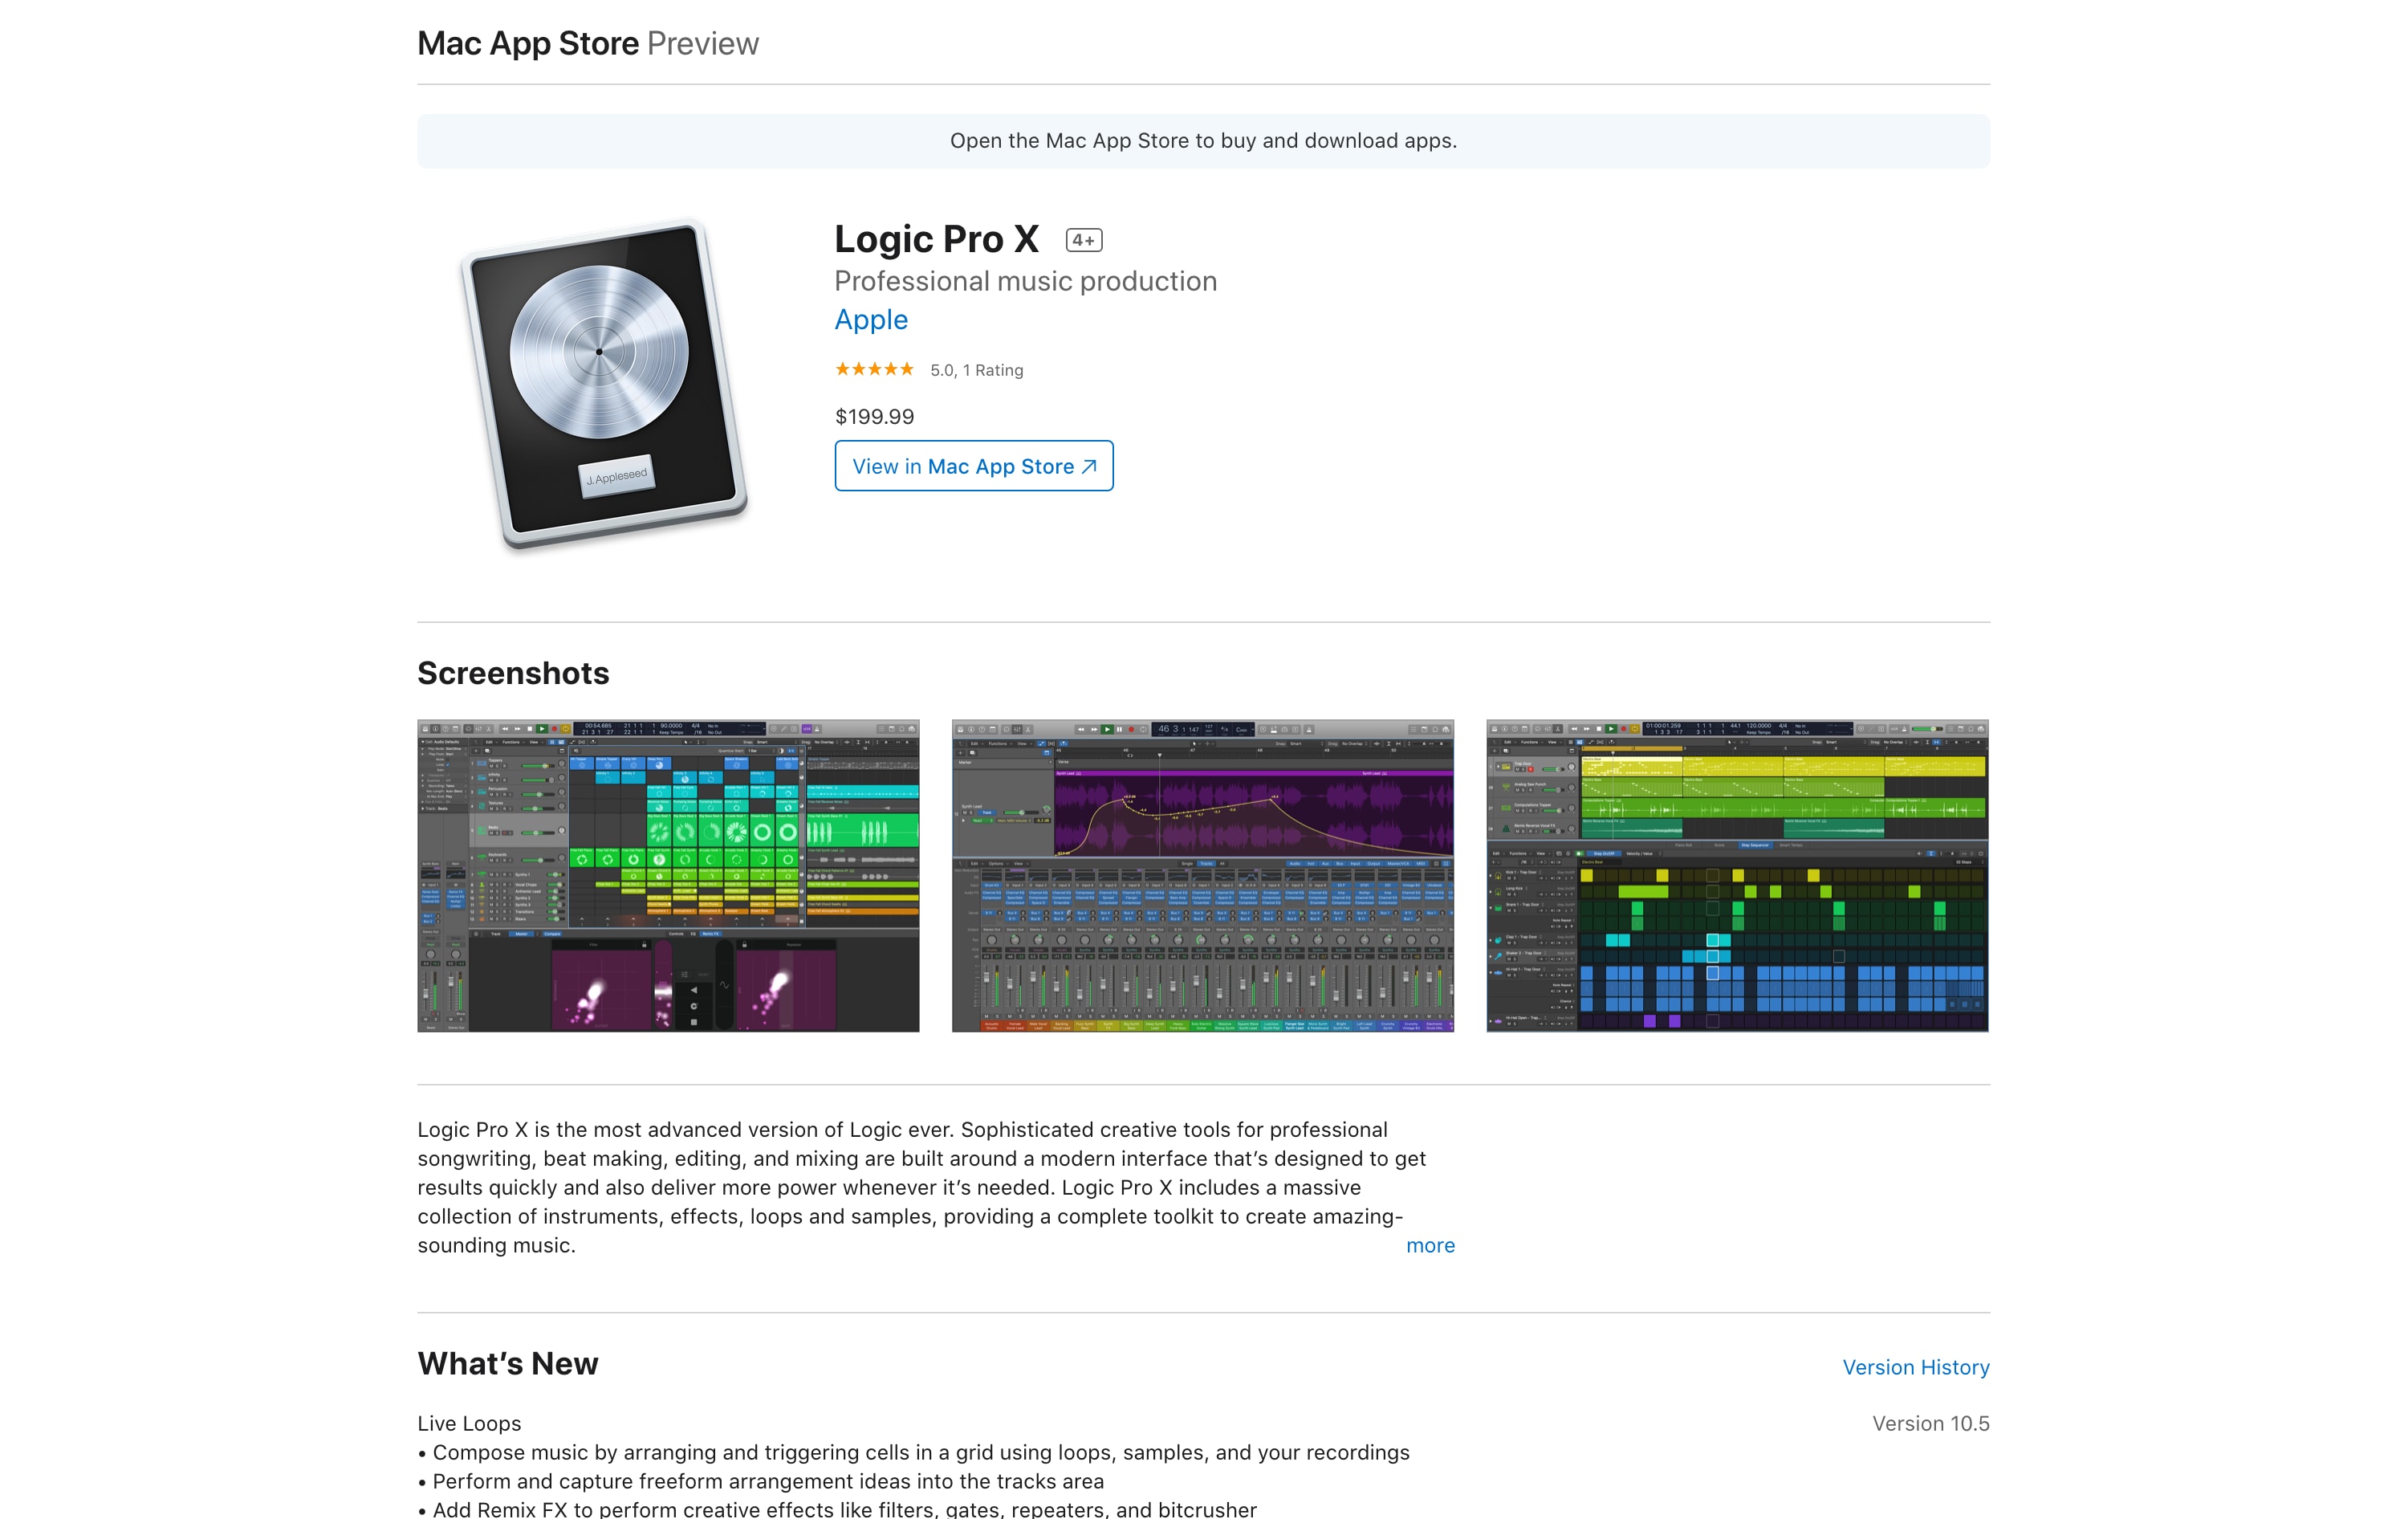This screenshot has width=2408, height=1519.
Task: Open the Edit menu in the Live Loops grid
Action: pyautogui.click(x=490, y=743)
